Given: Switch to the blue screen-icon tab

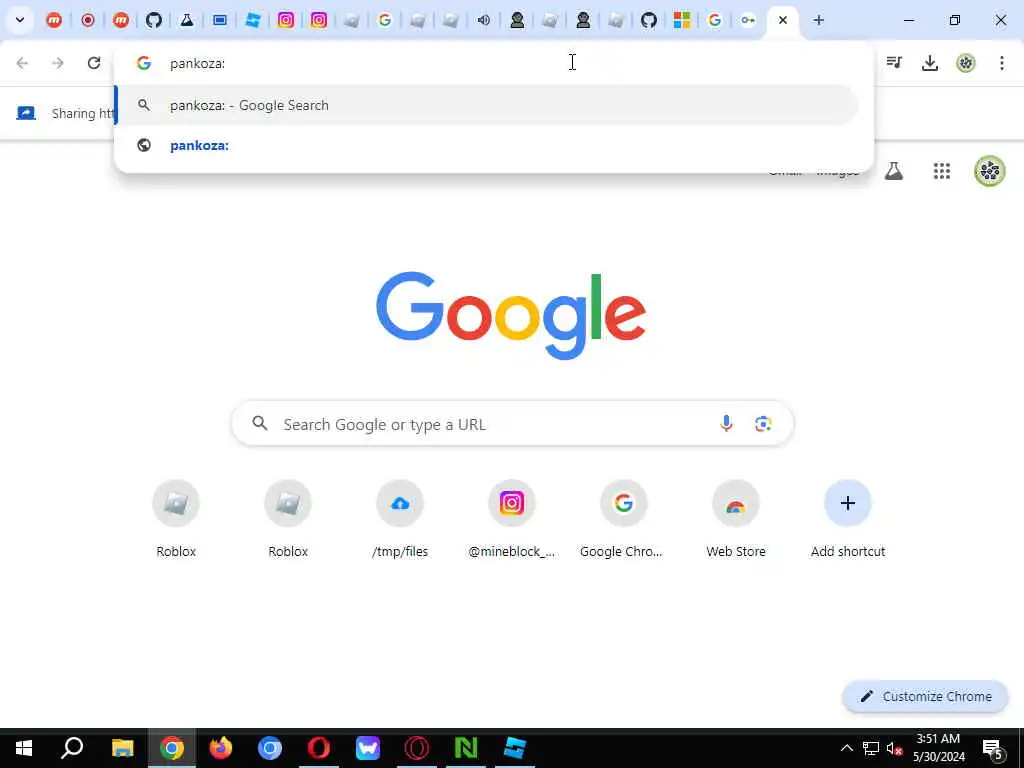Looking at the screenshot, I should tap(220, 20).
